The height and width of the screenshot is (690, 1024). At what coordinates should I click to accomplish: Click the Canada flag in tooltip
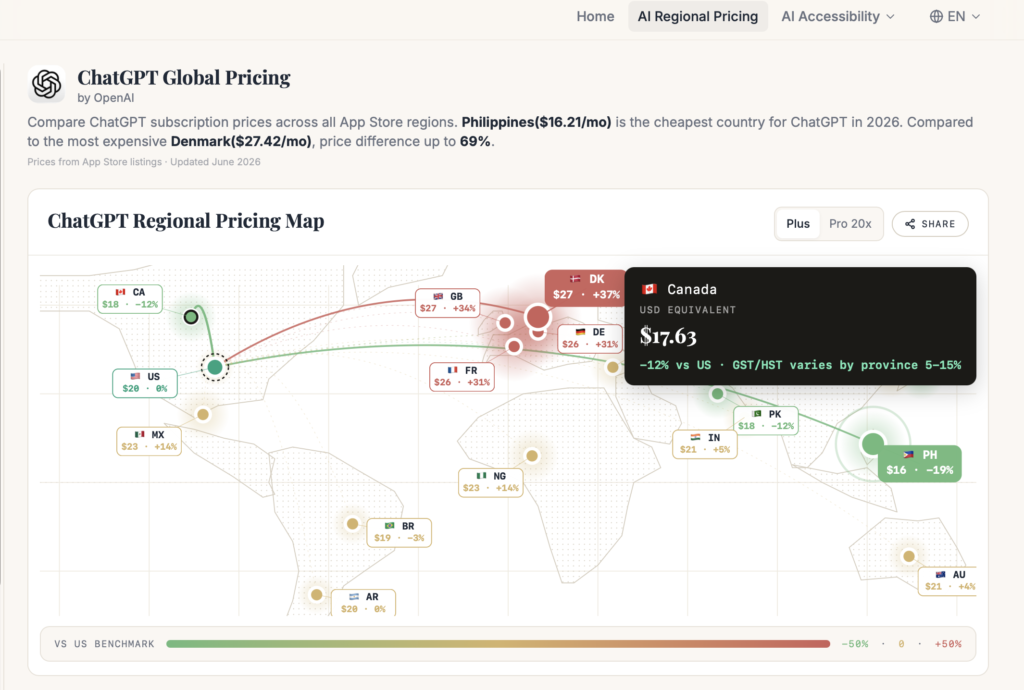click(x=648, y=289)
